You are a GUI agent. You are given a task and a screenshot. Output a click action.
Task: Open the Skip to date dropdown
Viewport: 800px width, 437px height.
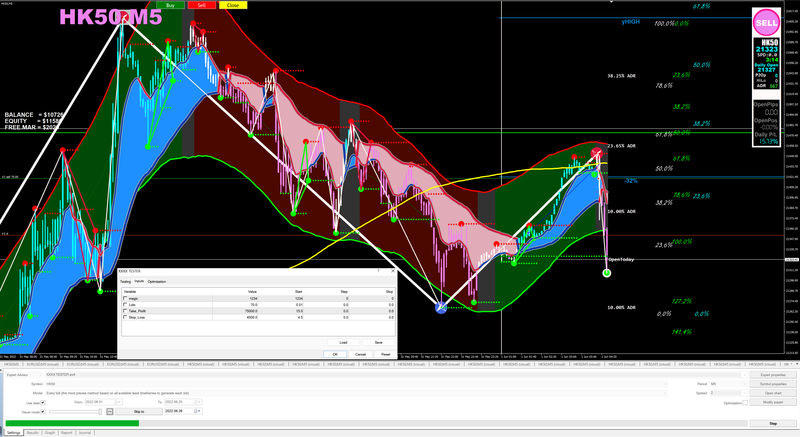coord(198,411)
